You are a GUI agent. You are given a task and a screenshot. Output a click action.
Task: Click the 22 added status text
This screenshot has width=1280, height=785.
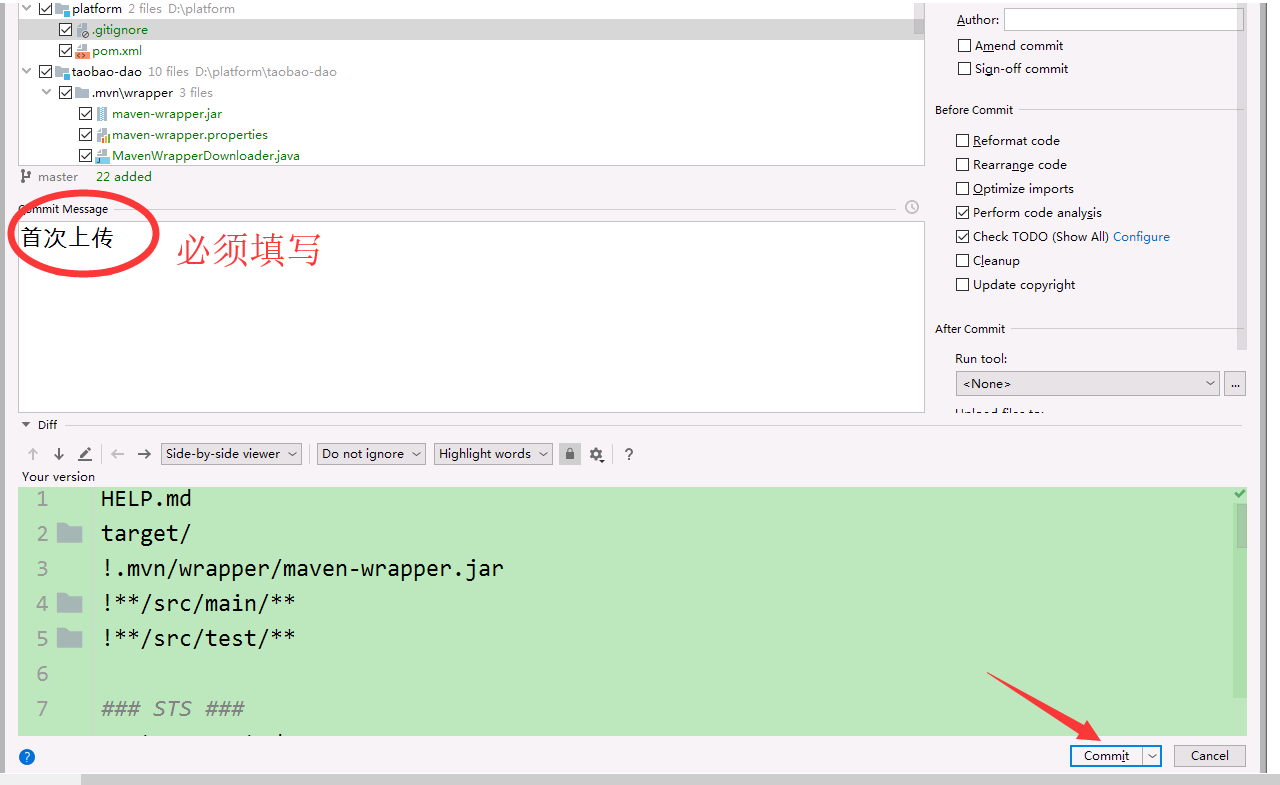[124, 177]
